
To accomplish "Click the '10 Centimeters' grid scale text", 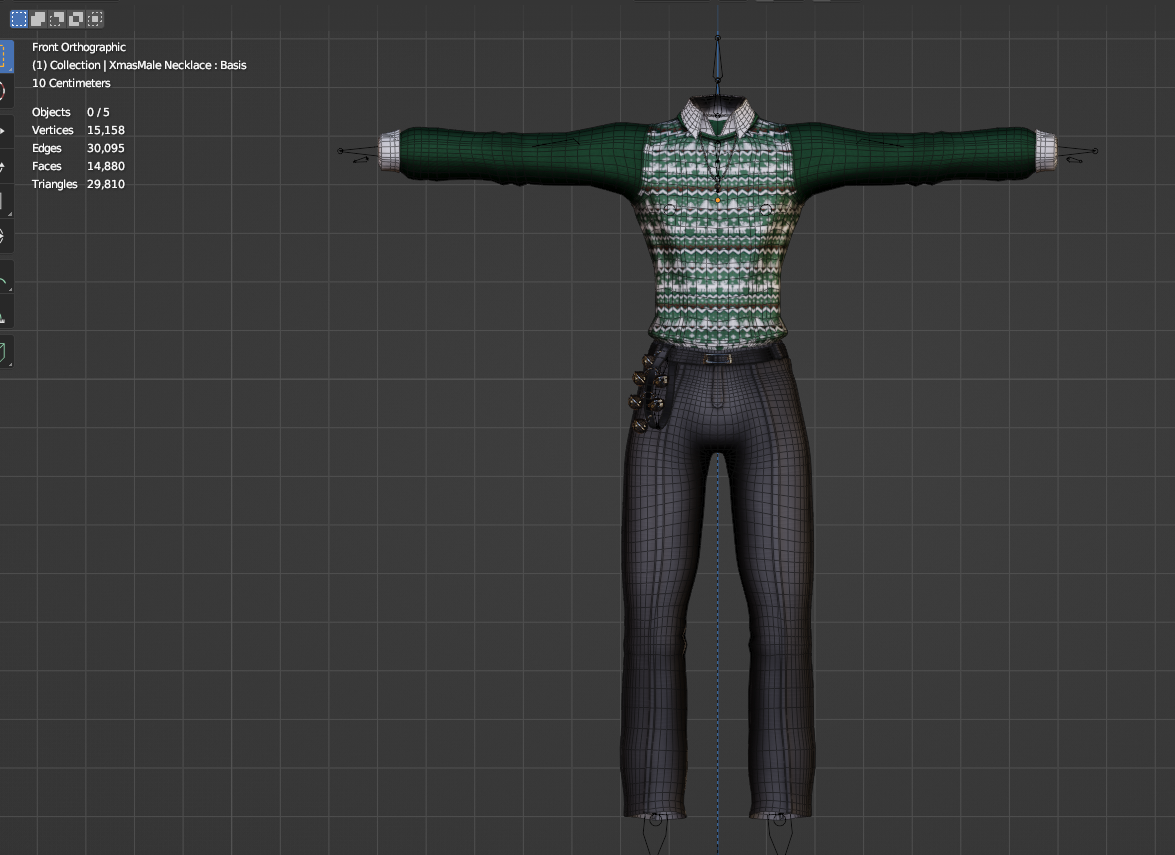I will tap(71, 83).
